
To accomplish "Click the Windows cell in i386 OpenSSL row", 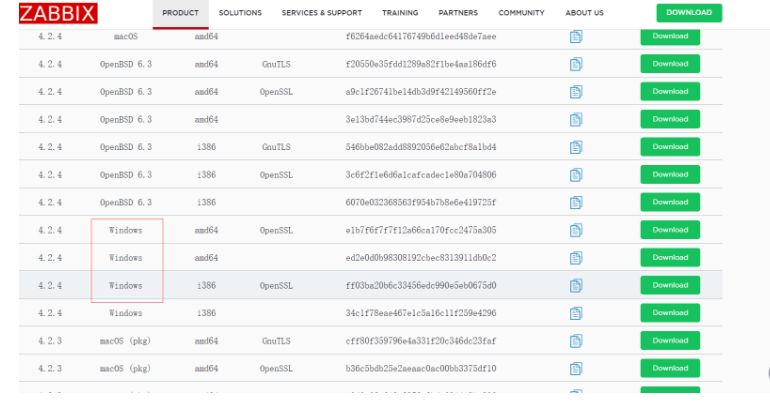I will [x=126, y=286].
